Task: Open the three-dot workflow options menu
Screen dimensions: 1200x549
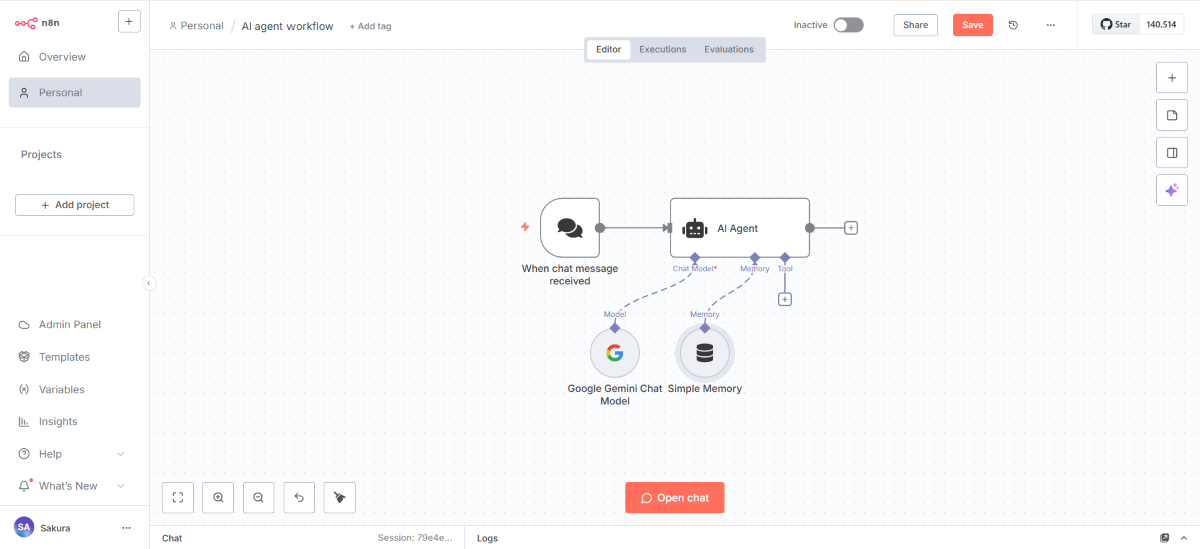Action: [1050, 25]
